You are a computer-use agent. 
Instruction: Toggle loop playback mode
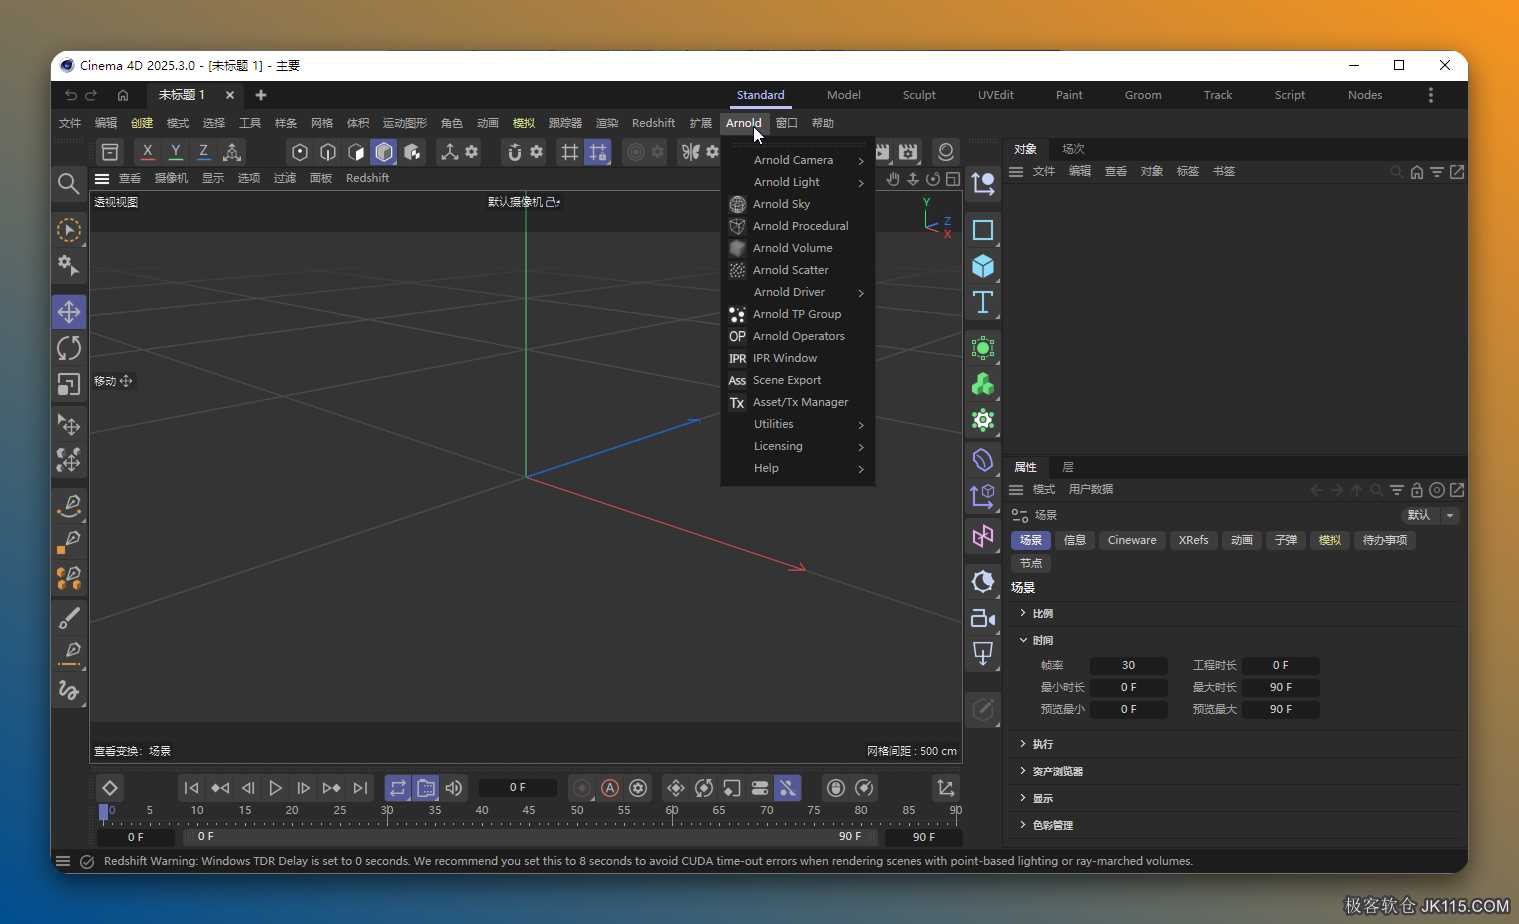pyautogui.click(x=398, y=788)
